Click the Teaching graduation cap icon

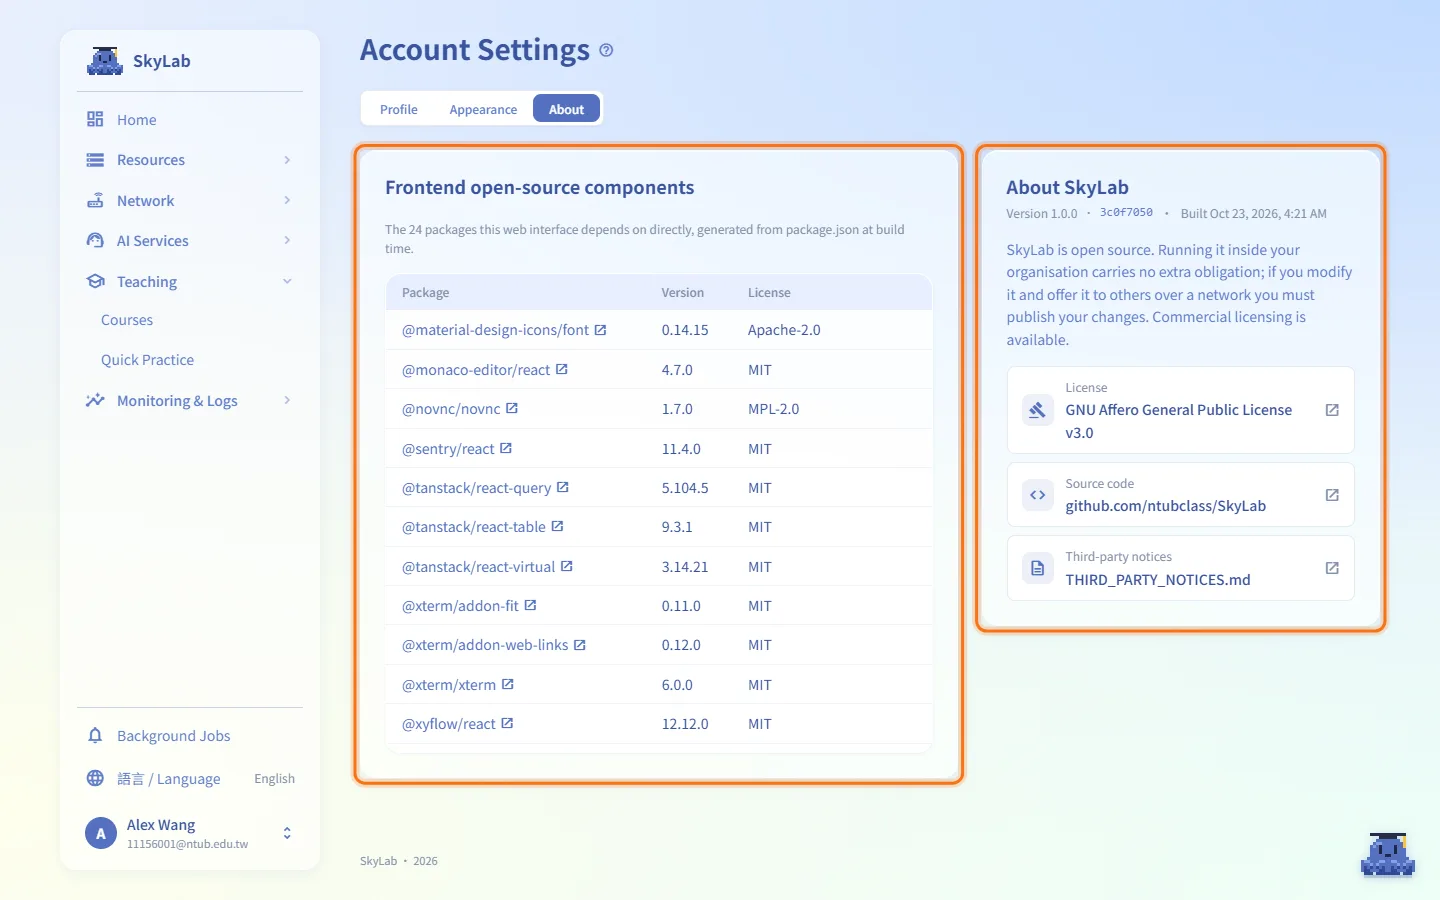coord(95,281)
